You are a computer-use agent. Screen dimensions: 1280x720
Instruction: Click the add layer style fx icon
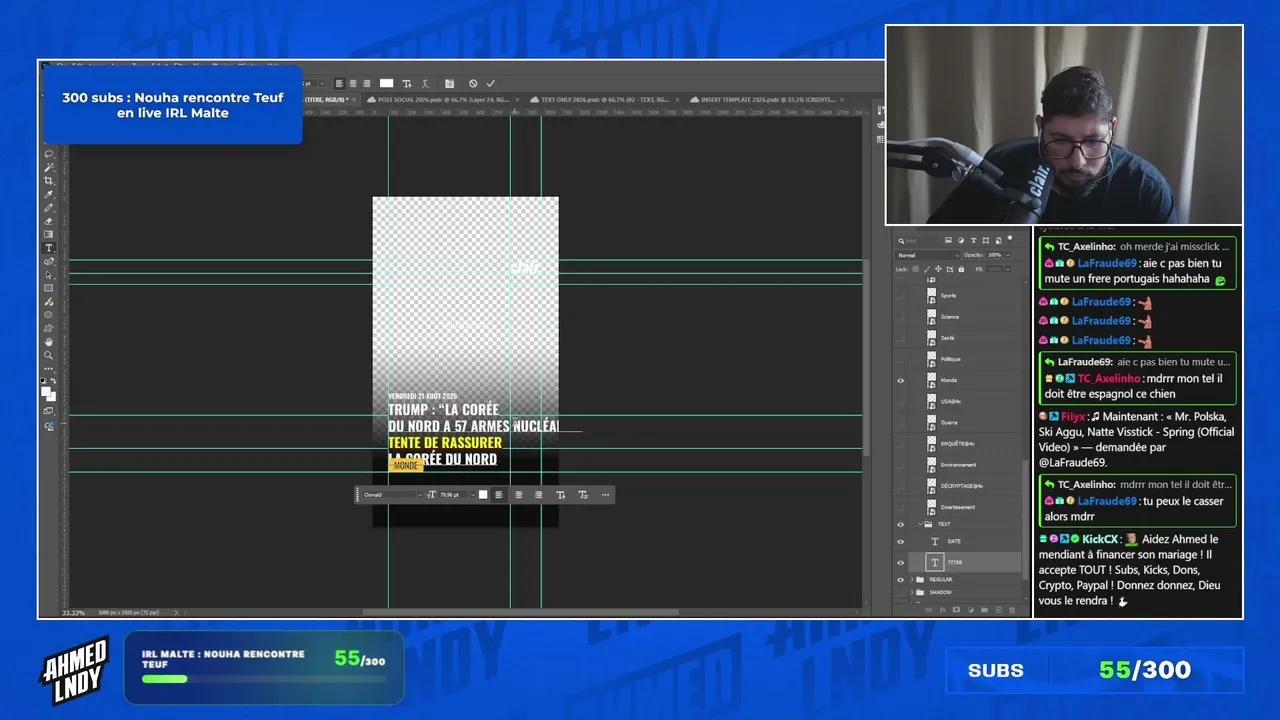[942, 609]
